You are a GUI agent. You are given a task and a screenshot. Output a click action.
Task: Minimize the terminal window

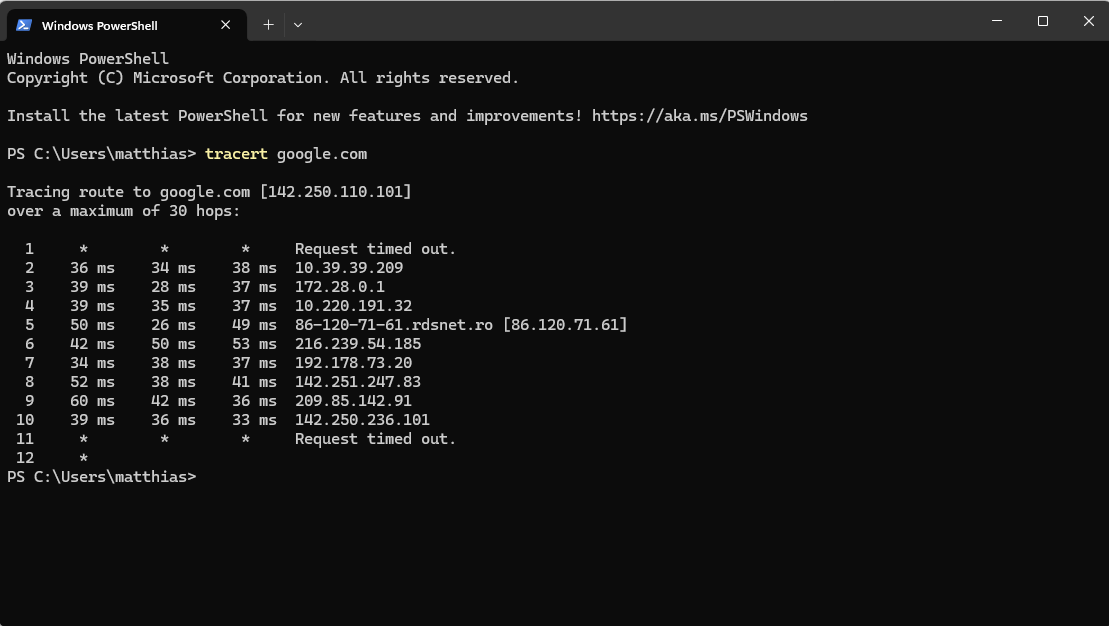click(x=996, y=21)
